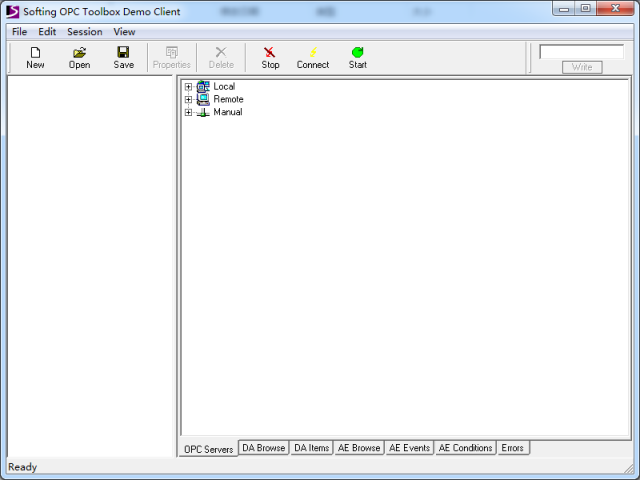Open the Edit menu
Image resolution: width=640 pixels, height=480 pixels.
point(47,32)
